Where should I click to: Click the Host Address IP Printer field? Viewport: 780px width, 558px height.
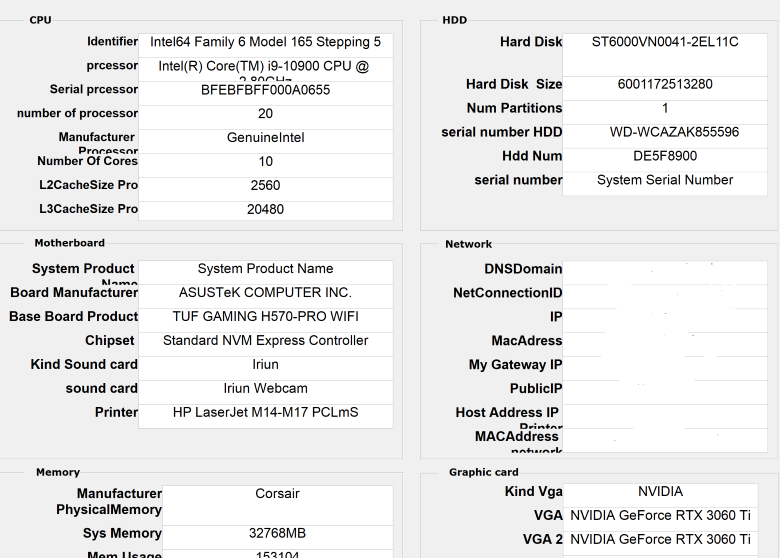(x=665, y=416)
